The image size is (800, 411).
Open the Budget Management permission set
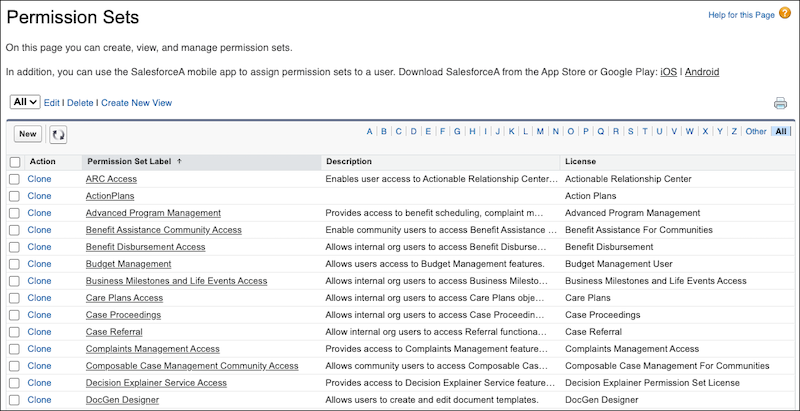(129, 264)
